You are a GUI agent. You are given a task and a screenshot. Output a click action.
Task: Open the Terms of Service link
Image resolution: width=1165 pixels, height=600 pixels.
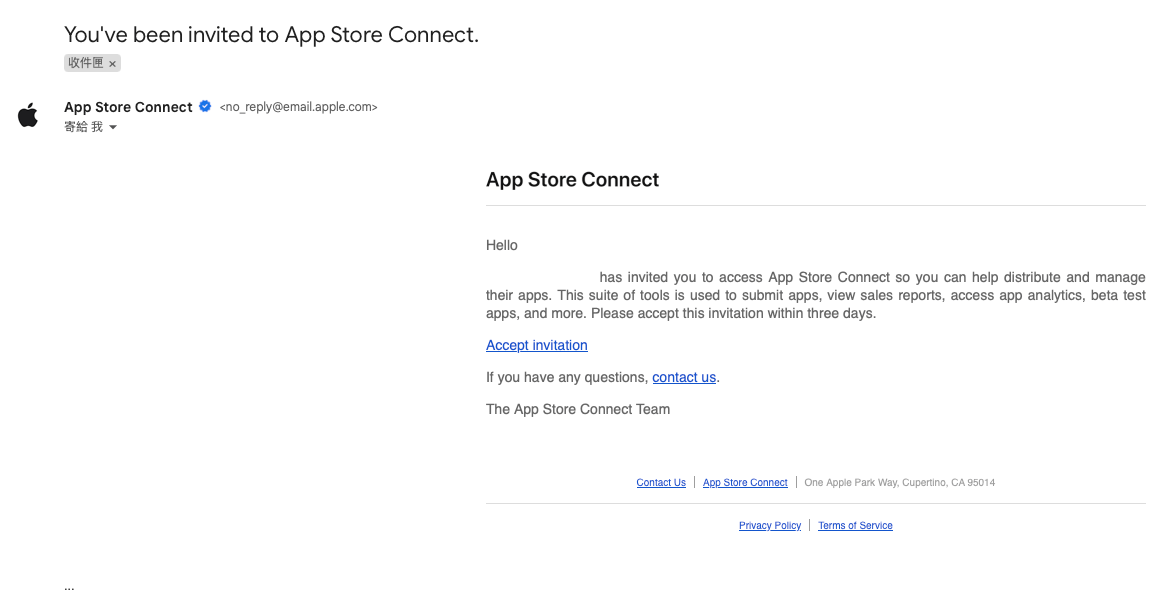(855, 526)
